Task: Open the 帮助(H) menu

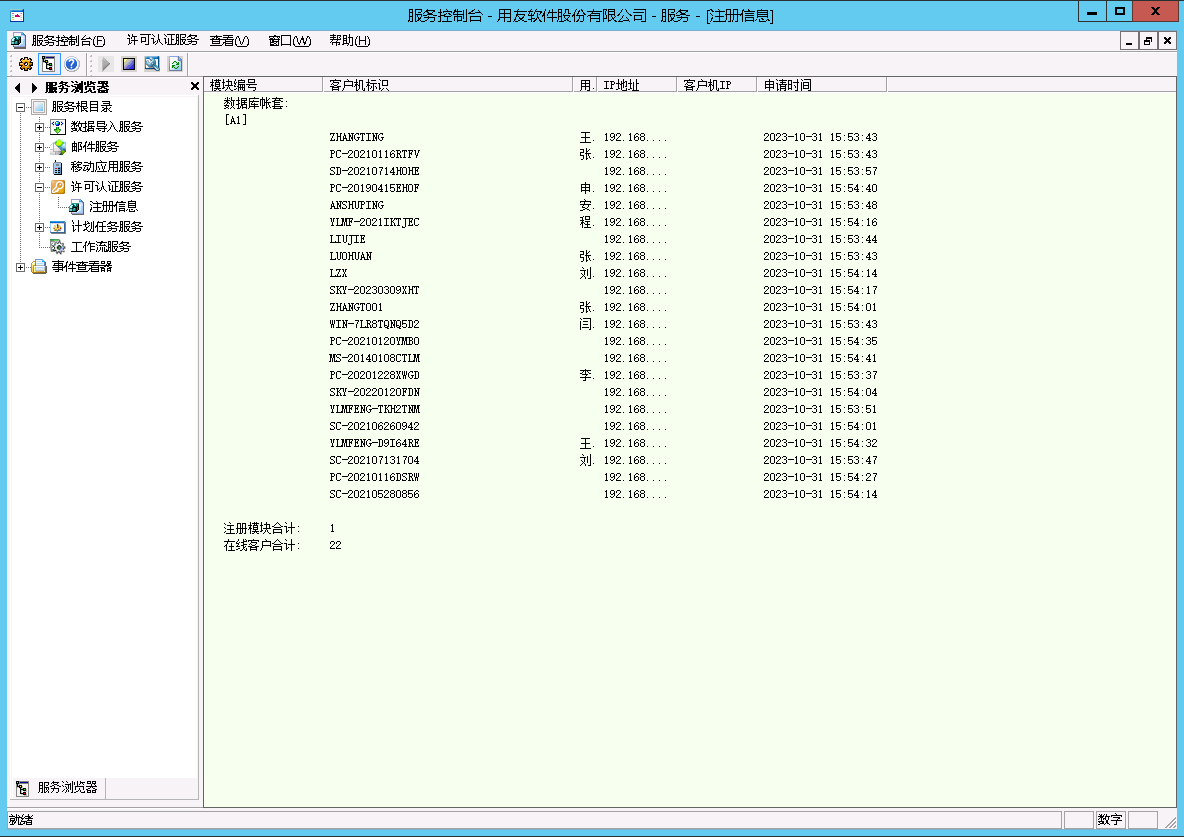Action: (349, 41)
